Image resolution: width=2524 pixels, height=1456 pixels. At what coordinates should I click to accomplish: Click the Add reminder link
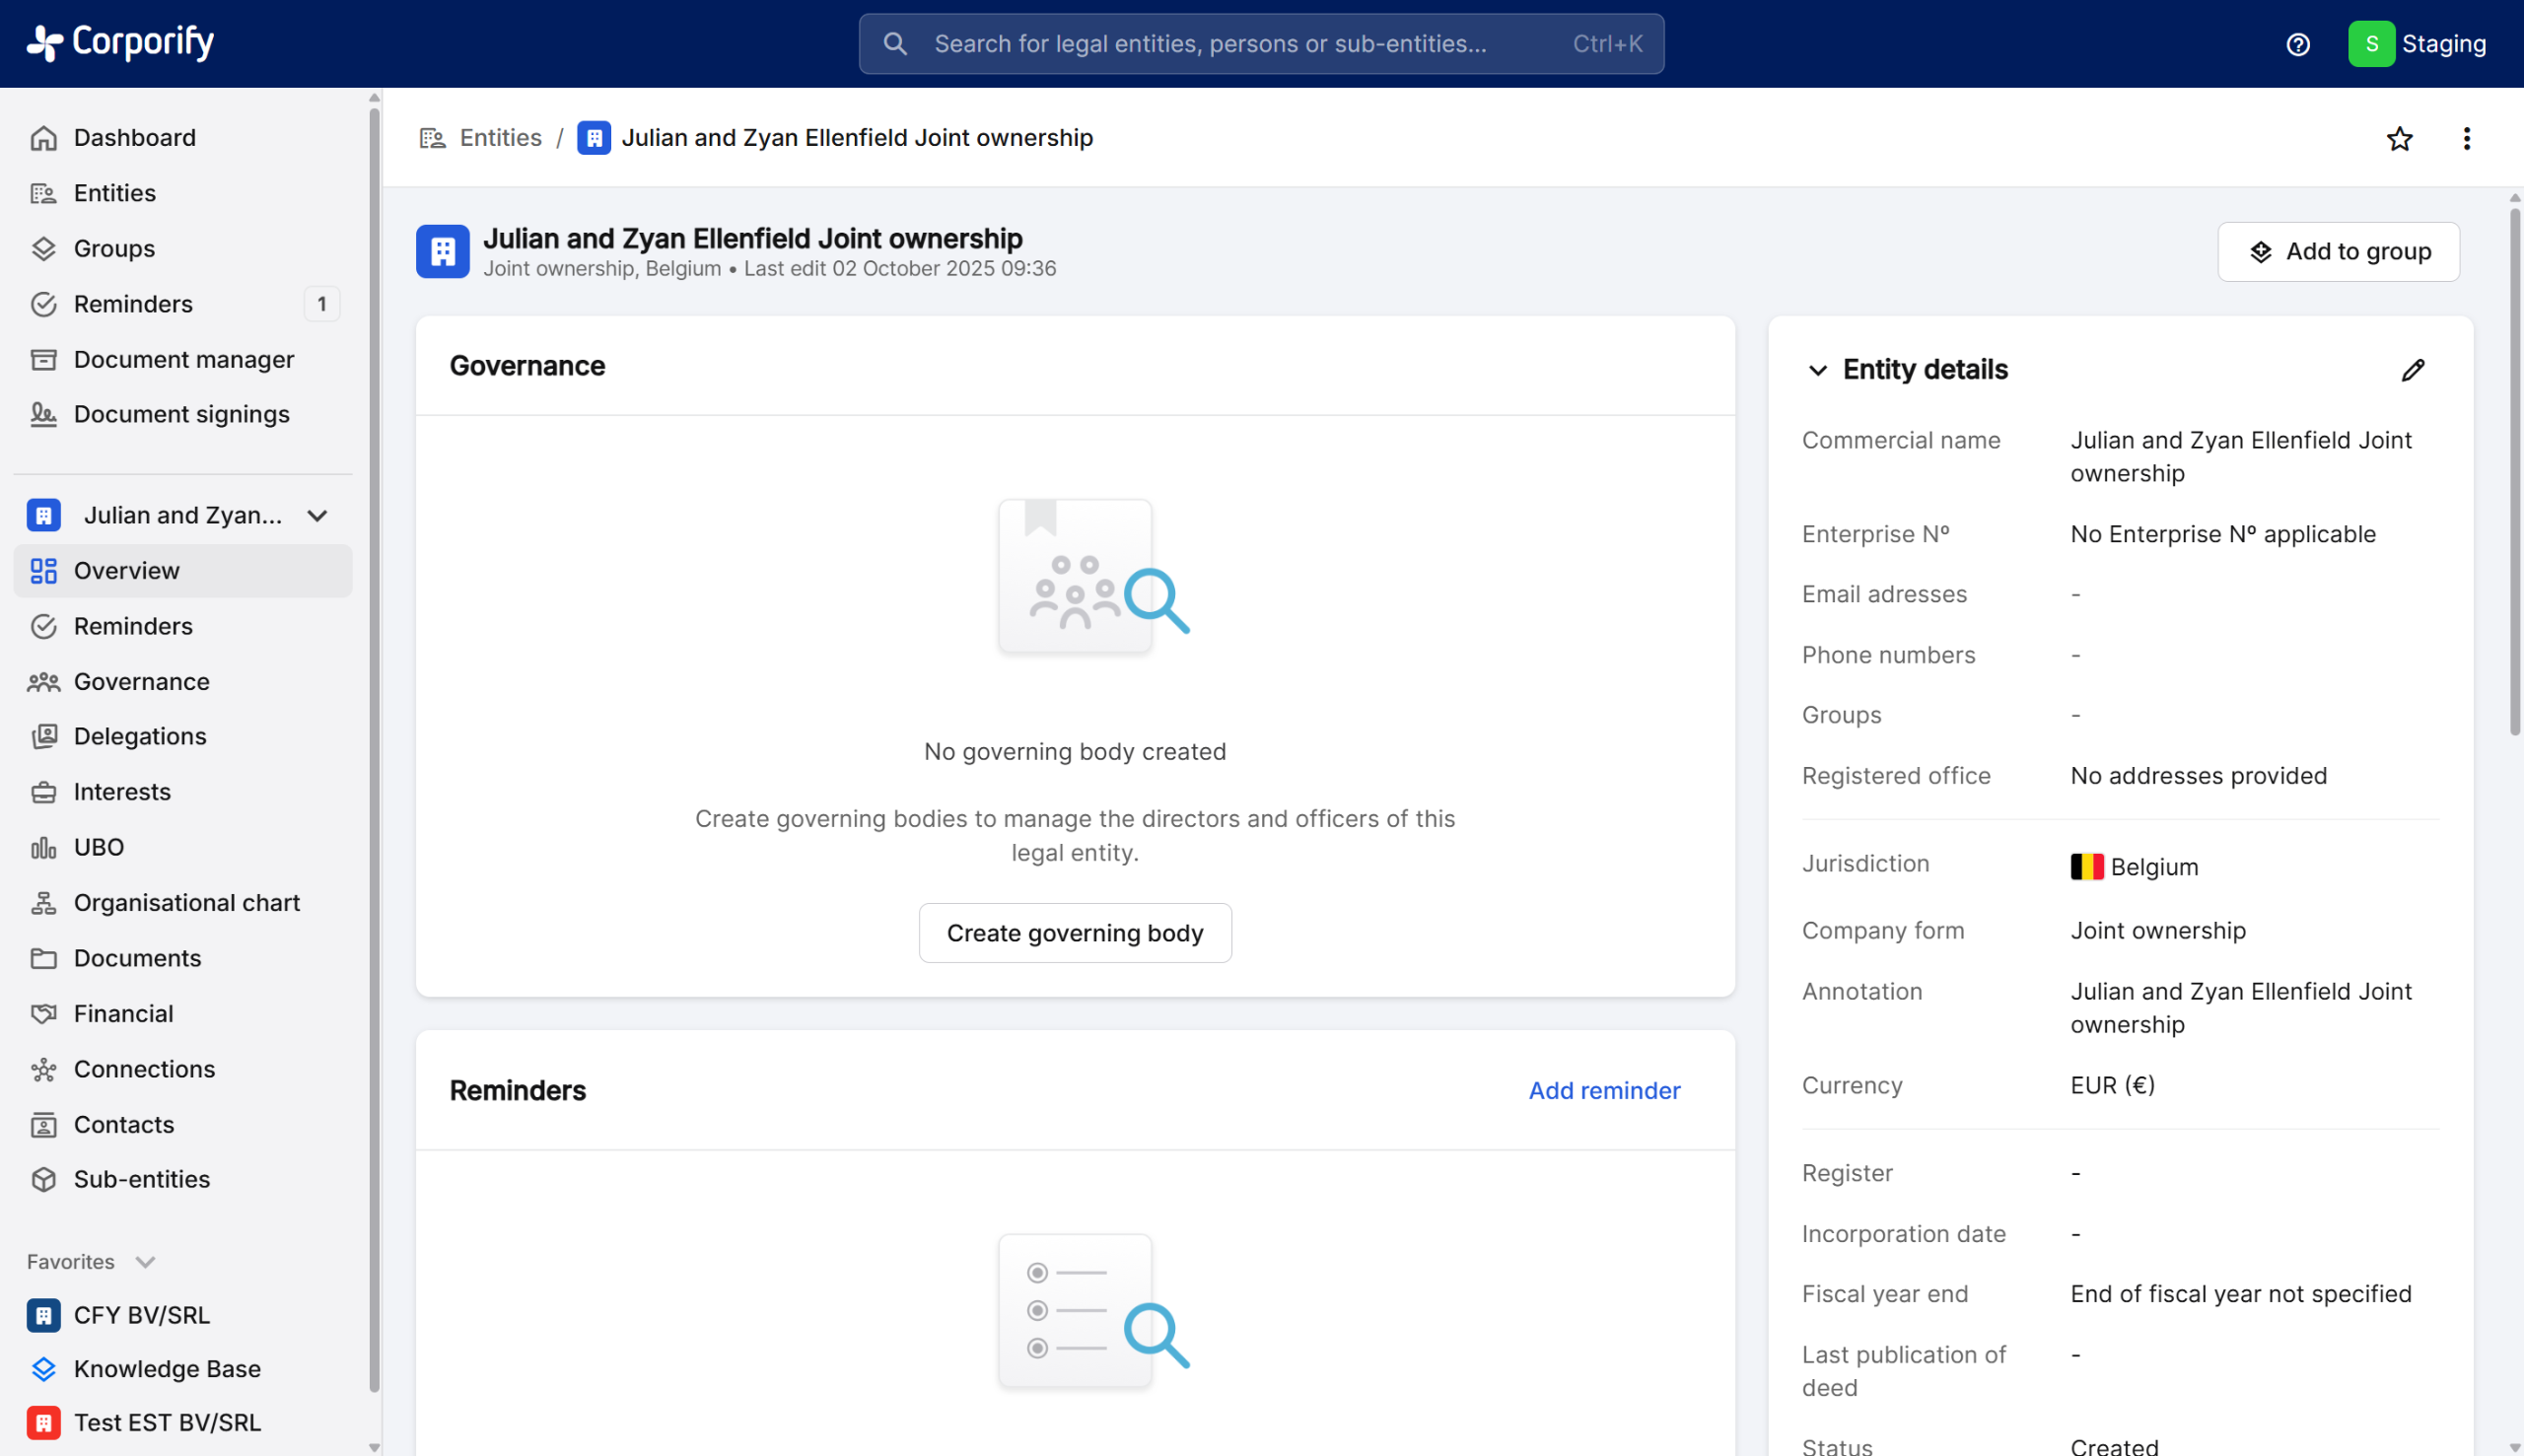1603,1090
